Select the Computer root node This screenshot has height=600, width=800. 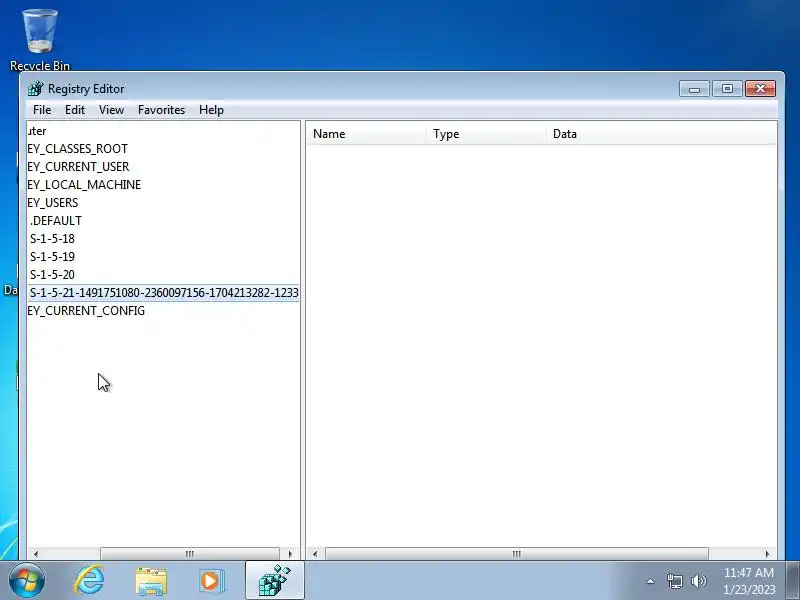pos(37,131)
